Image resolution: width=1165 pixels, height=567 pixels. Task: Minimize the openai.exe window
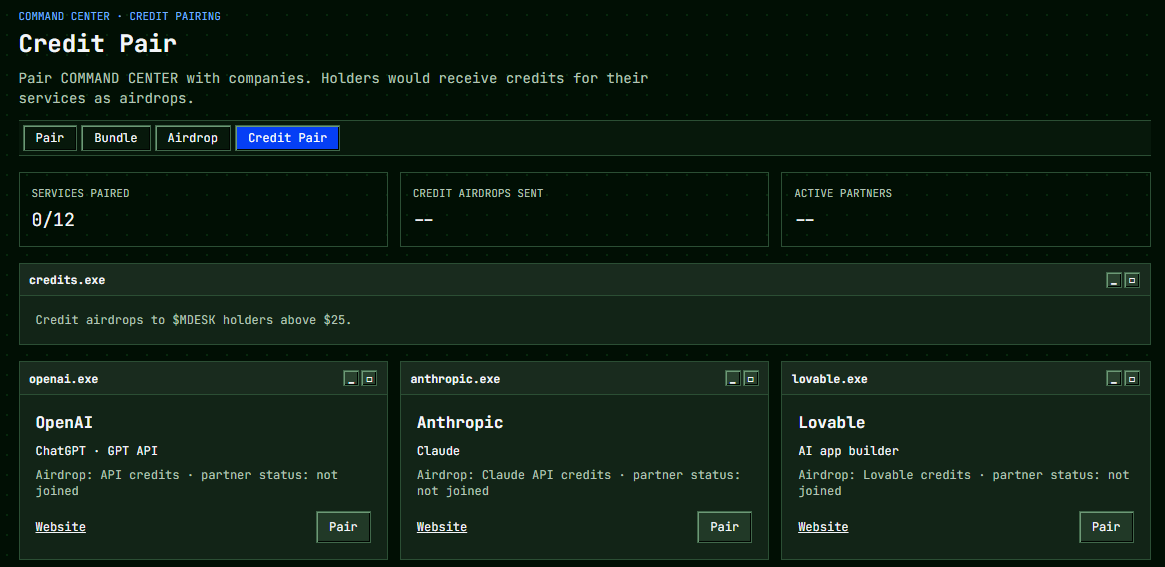pos(351,379)
